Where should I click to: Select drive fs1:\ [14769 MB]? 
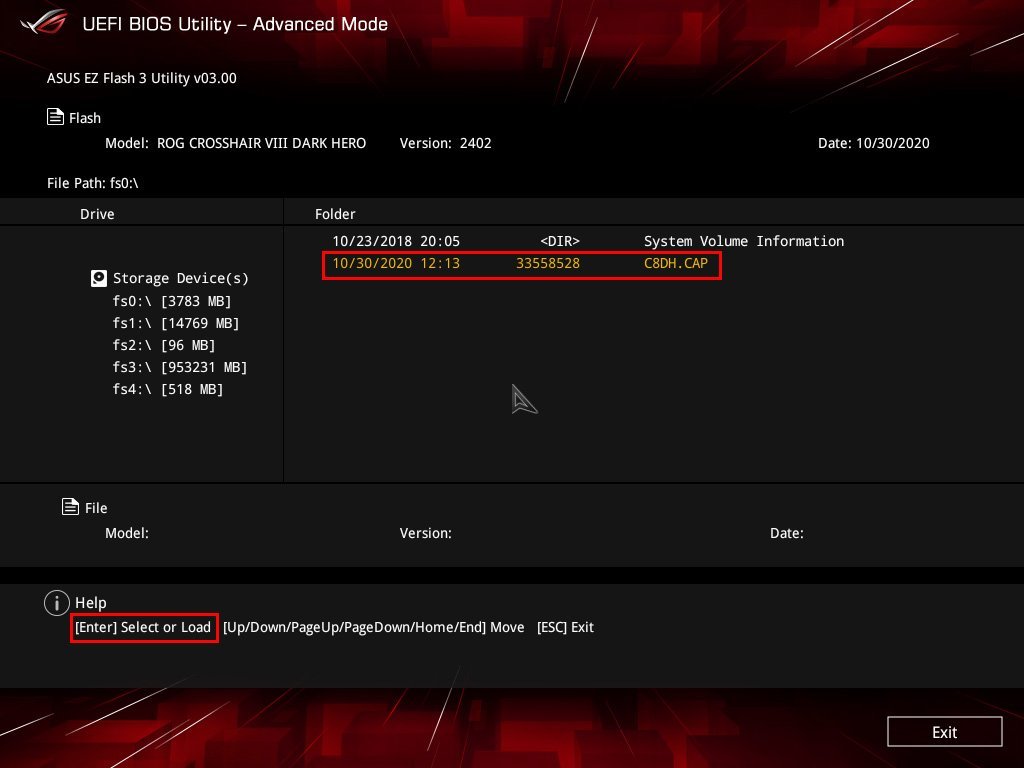[x=176, y=323]
